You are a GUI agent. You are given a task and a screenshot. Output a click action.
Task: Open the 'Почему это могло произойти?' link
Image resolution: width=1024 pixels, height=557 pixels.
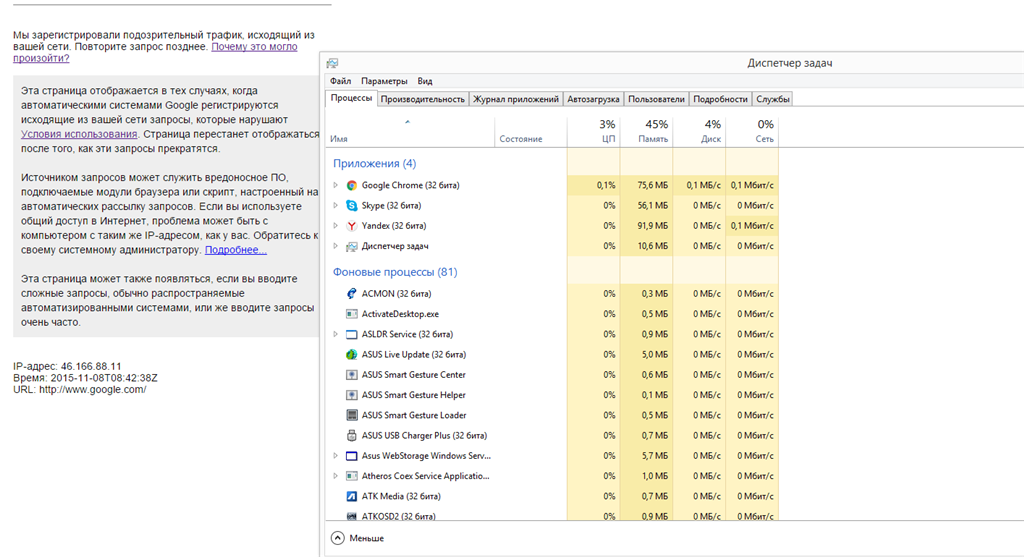[254, 47]
